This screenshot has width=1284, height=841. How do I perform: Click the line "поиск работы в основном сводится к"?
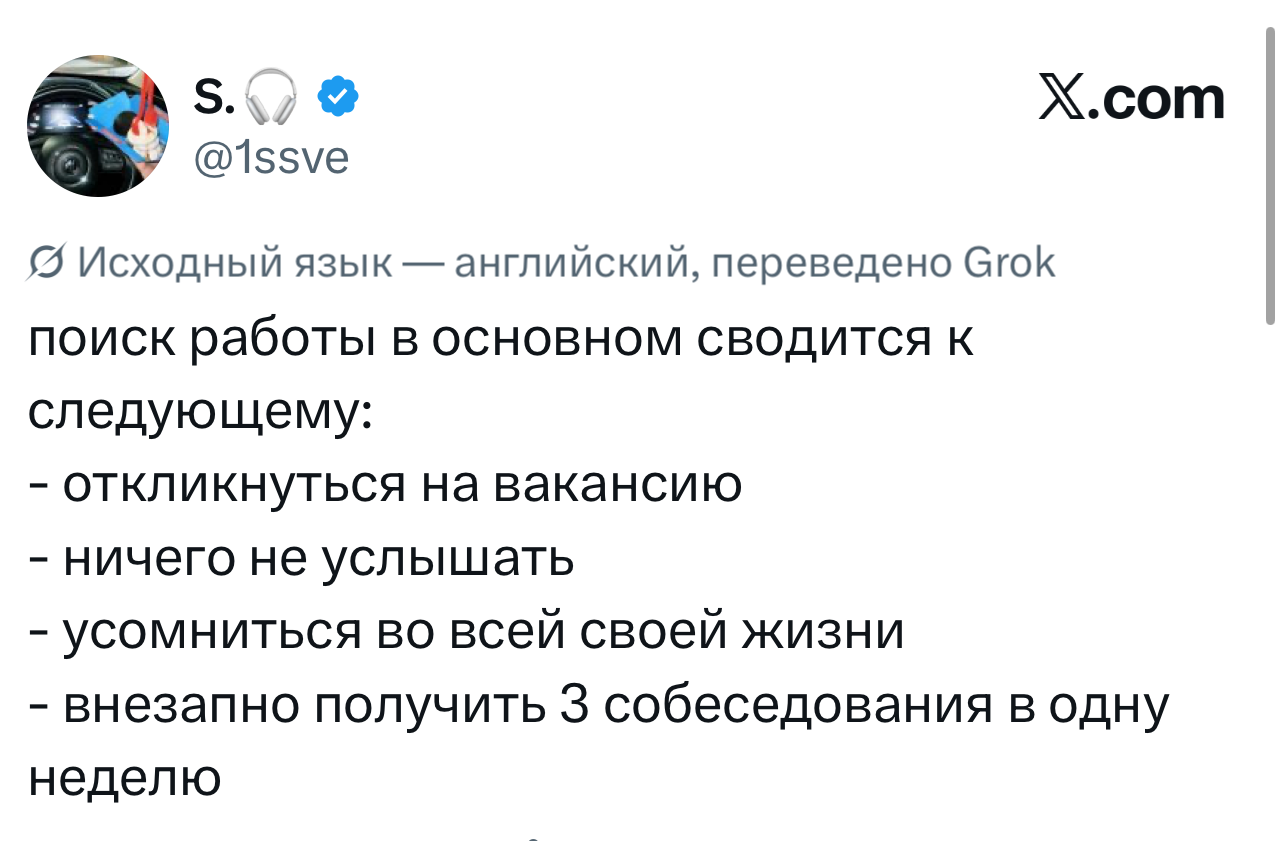(500, 341)
